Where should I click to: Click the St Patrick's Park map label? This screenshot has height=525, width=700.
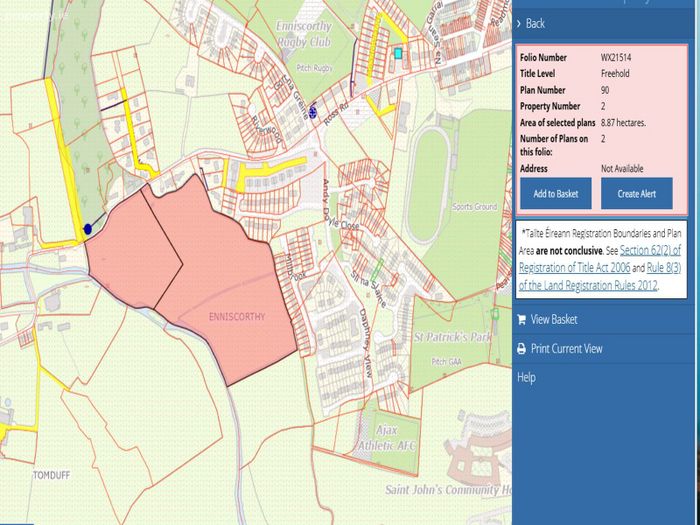coord(452,337)
